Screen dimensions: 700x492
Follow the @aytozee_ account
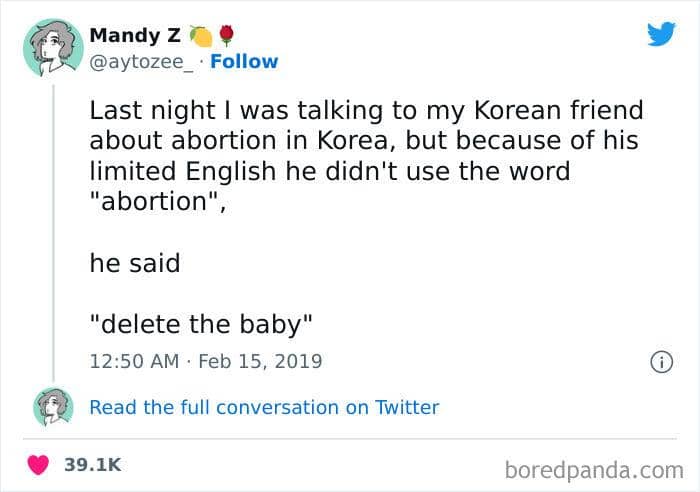pyautogui.click(x=244, y=62)
